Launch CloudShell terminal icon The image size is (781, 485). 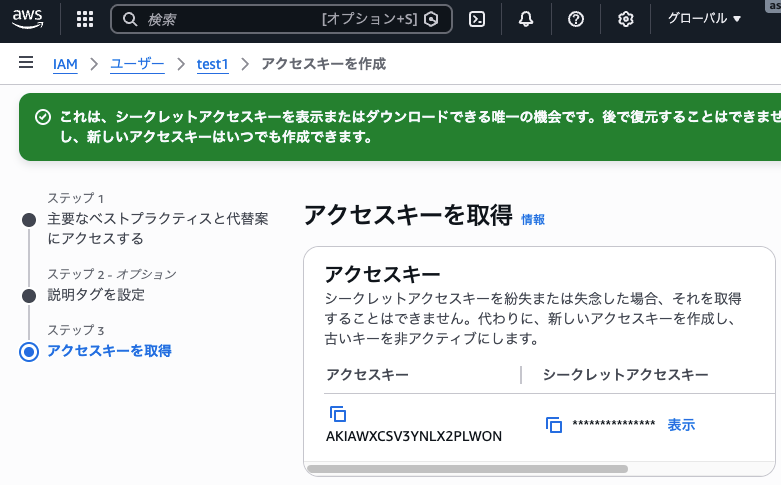pyautogui.click(x=477, y=19)
